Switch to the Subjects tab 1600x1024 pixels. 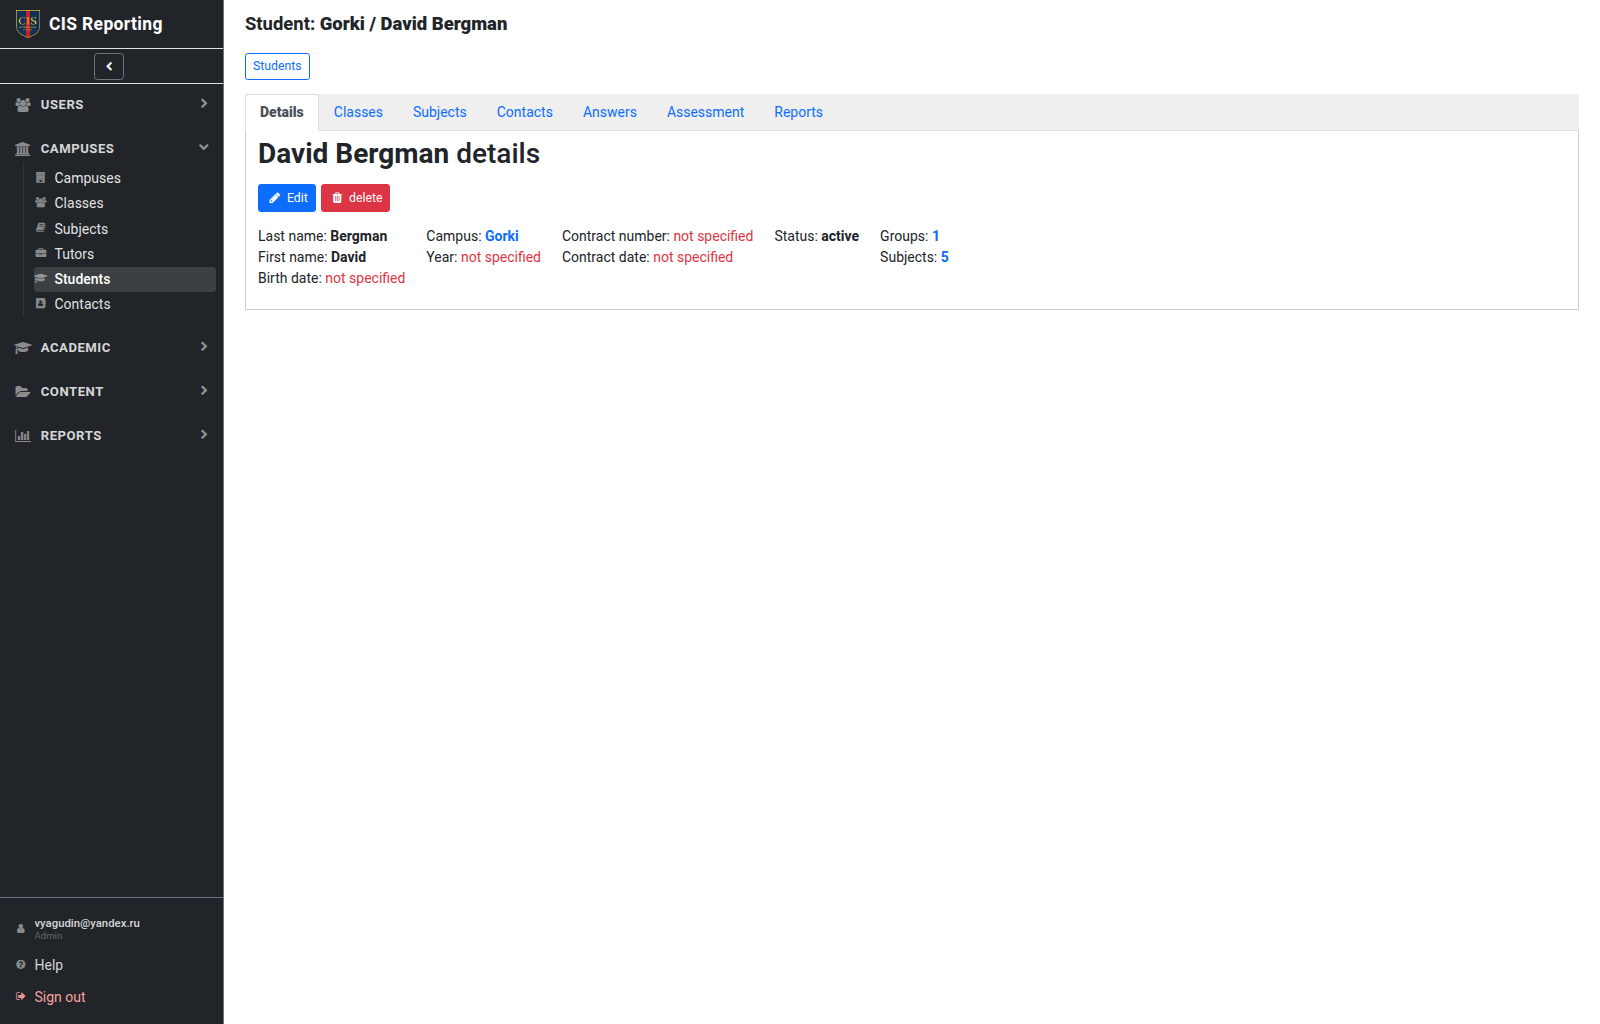pos(440,112)
